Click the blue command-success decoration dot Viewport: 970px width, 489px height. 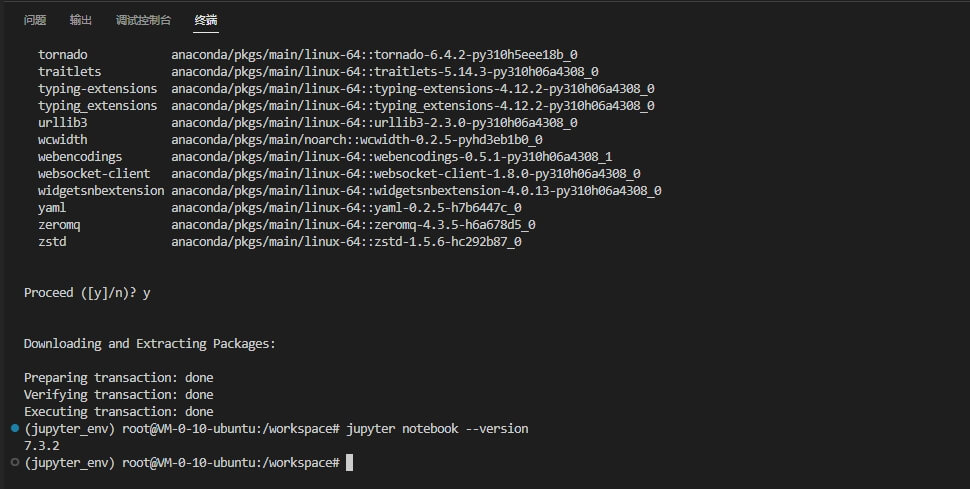[x=14, y=428]
